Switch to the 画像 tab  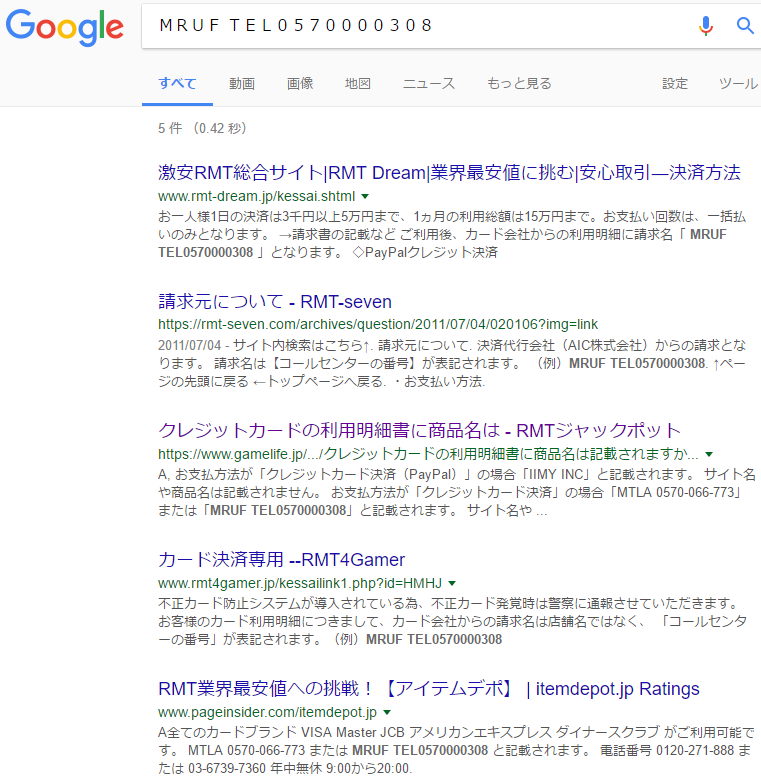click(300, 84)
